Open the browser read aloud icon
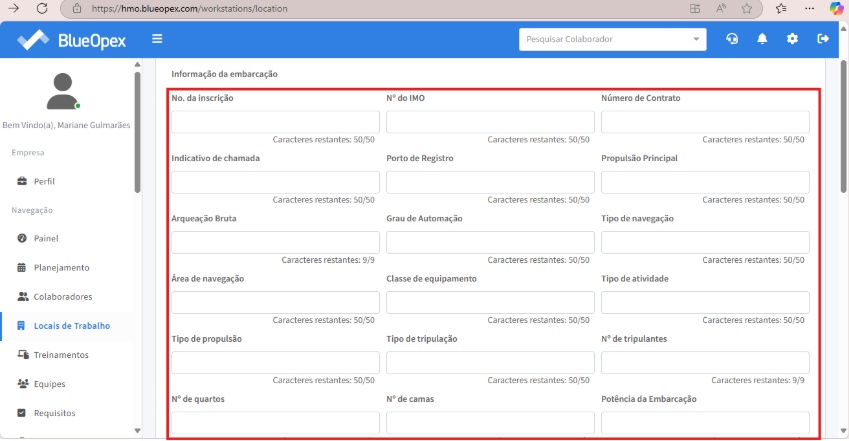 (x=721, y=9)
